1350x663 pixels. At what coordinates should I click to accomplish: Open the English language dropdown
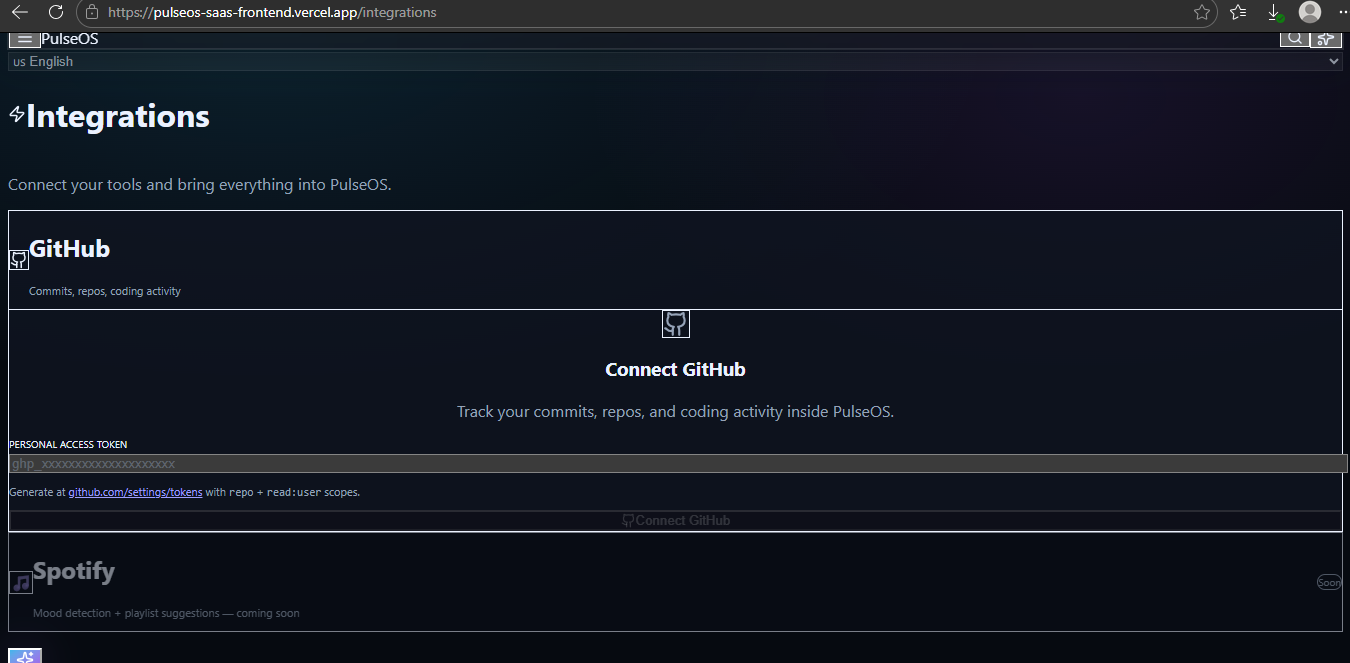click(675, 61)
